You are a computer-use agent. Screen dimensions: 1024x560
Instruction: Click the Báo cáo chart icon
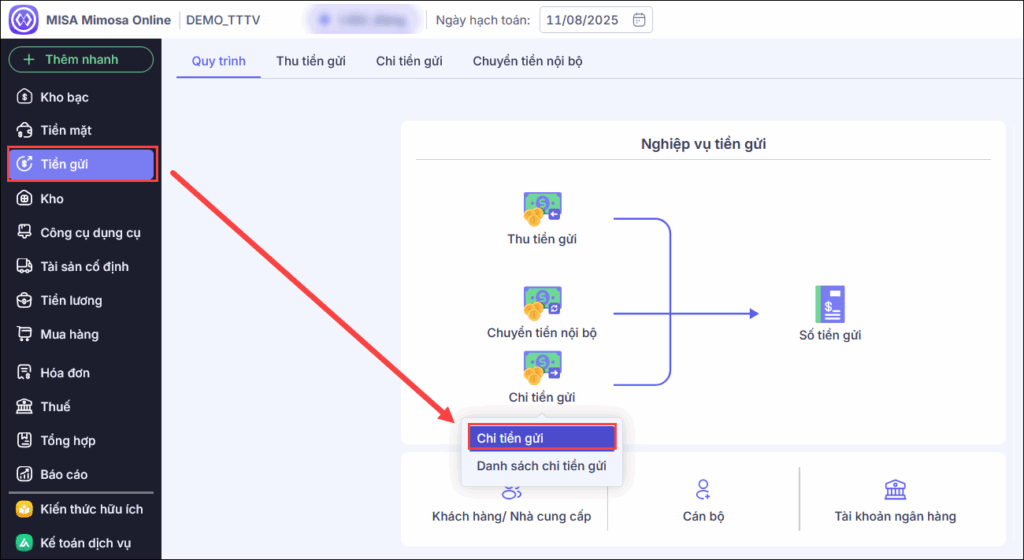tap(24, 474)
